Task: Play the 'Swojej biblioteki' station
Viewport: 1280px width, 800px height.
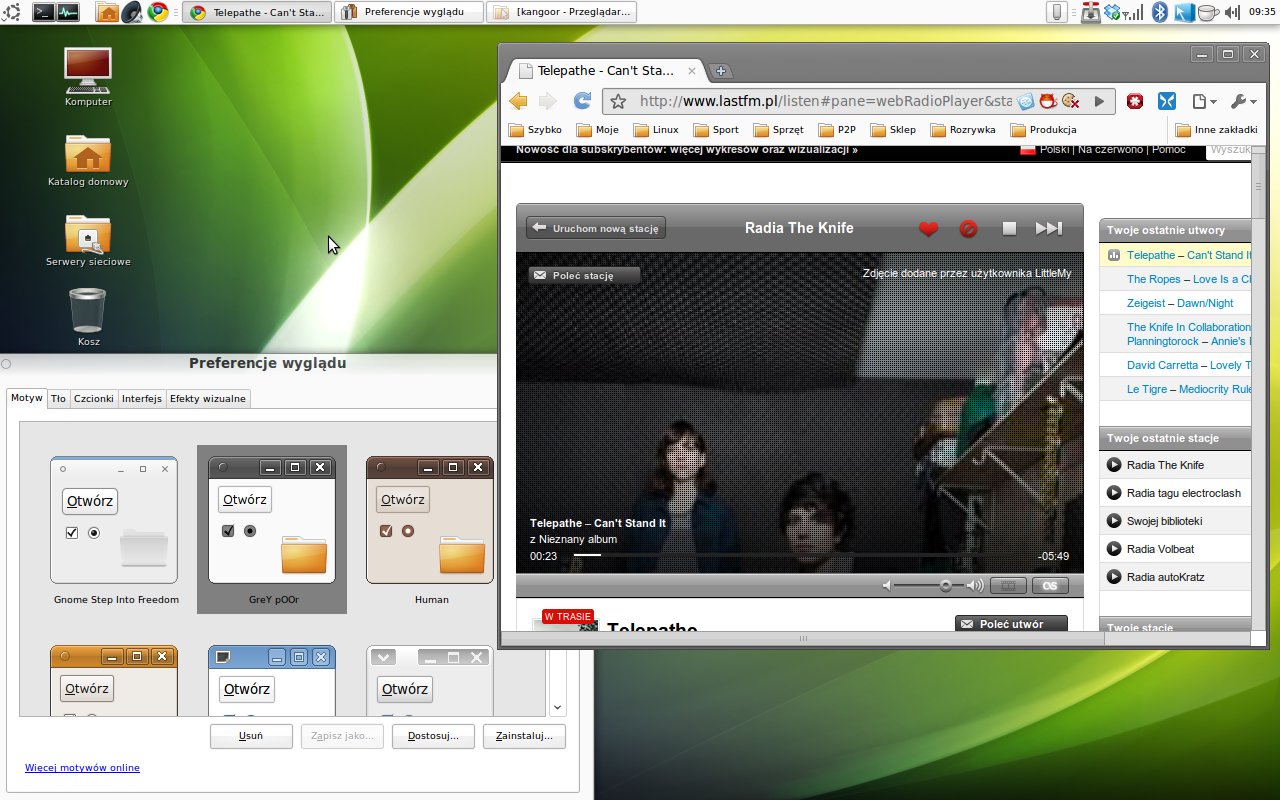Action: (1114, 521)
